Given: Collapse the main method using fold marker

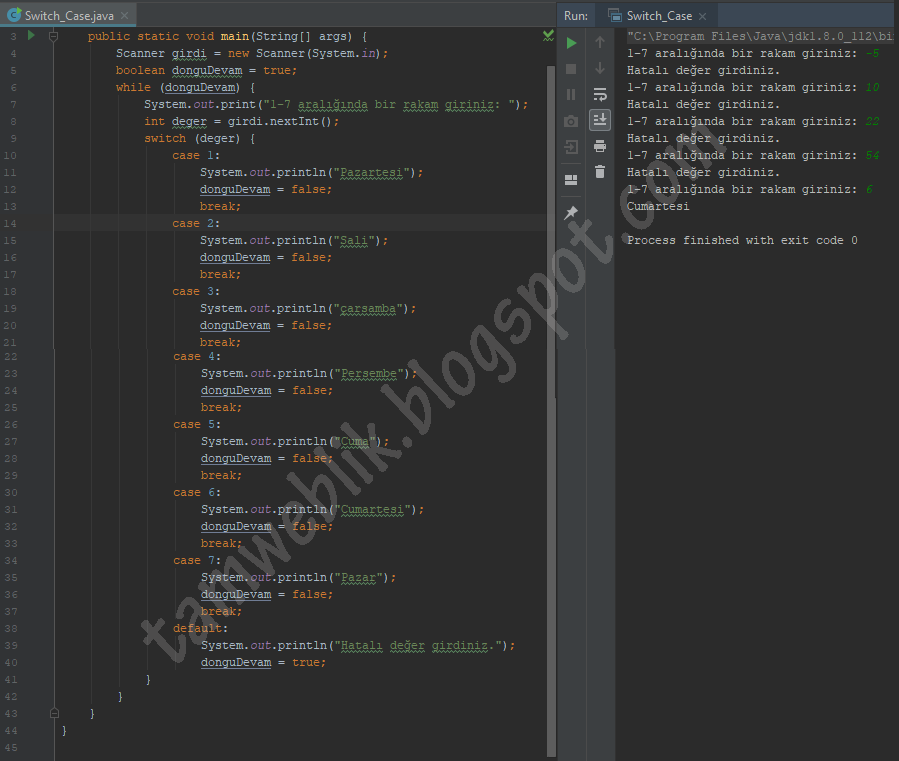Looking at the screenshot, I should click(x=53, y=36).
